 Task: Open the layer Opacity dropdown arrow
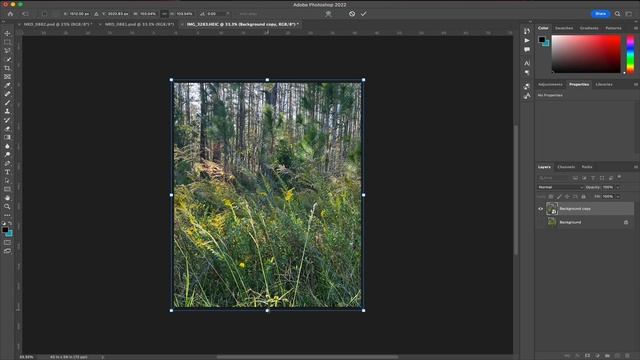tap(618, 187)
